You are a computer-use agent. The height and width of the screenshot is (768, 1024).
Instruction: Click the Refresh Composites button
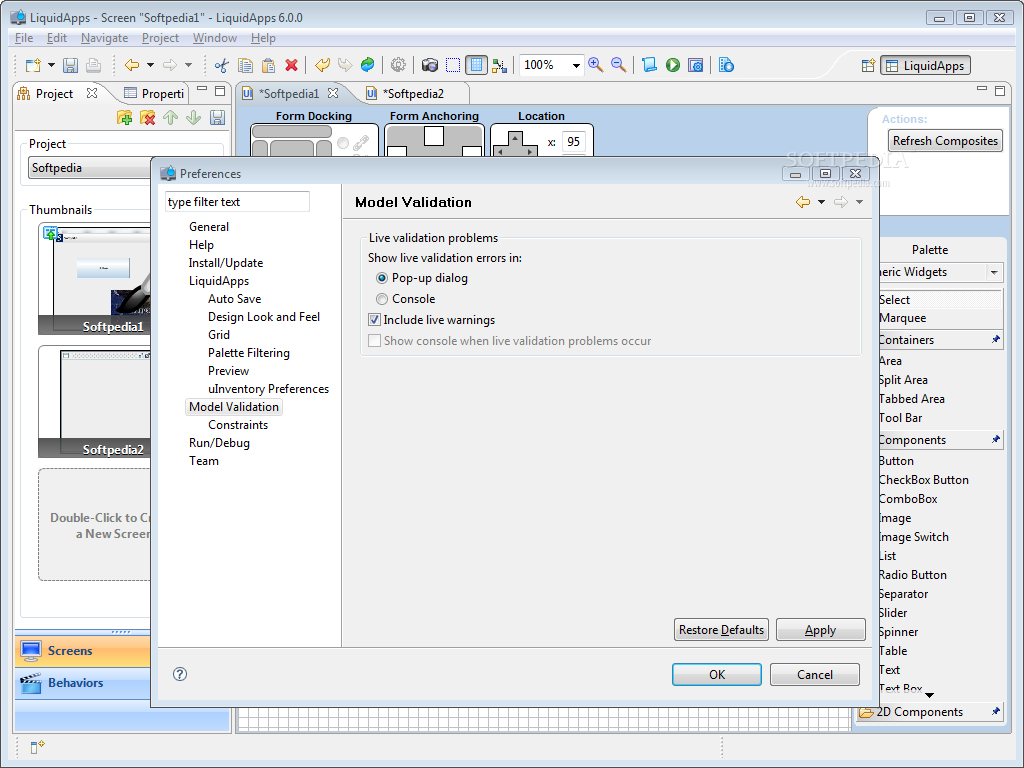[x=945, y=141]
